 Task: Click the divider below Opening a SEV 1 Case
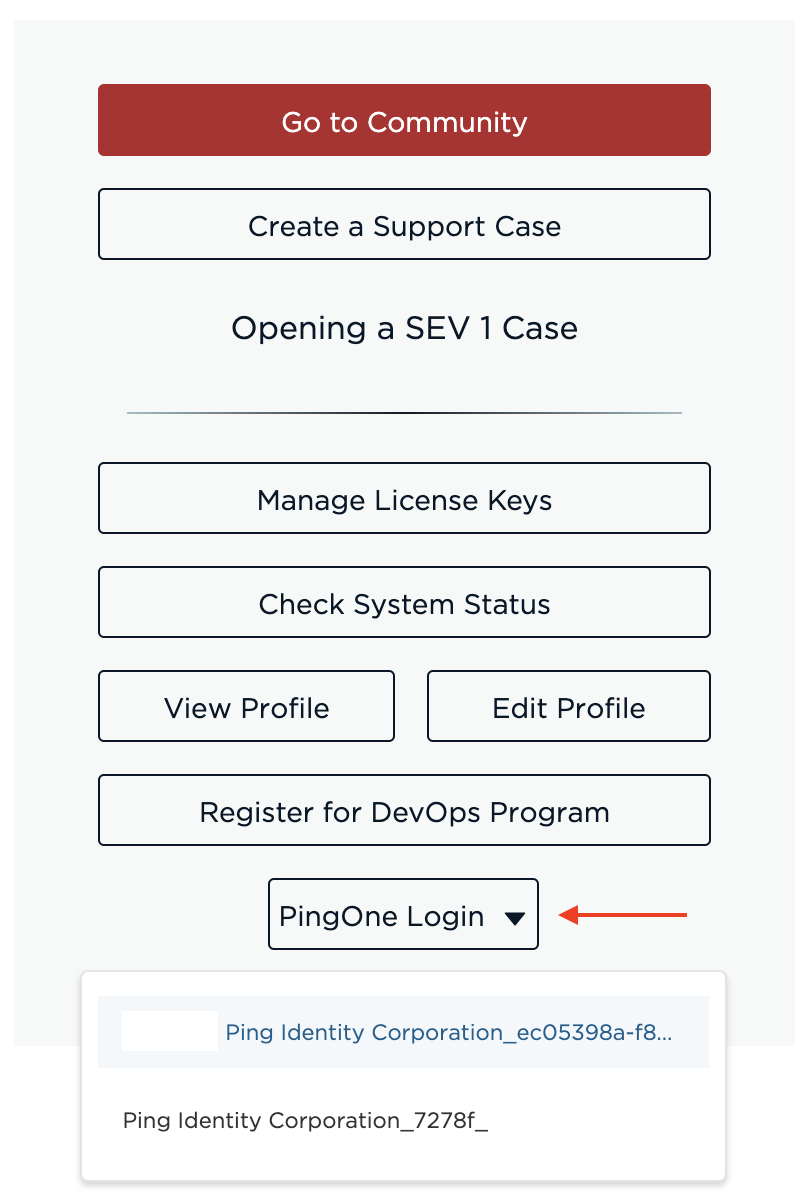(x=404, y=411)
